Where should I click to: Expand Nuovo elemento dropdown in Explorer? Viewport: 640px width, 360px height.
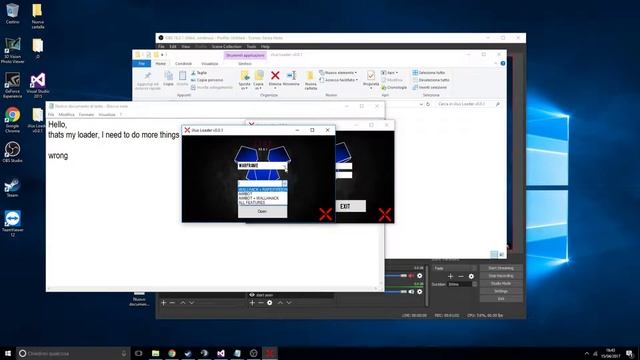(338, 73)
